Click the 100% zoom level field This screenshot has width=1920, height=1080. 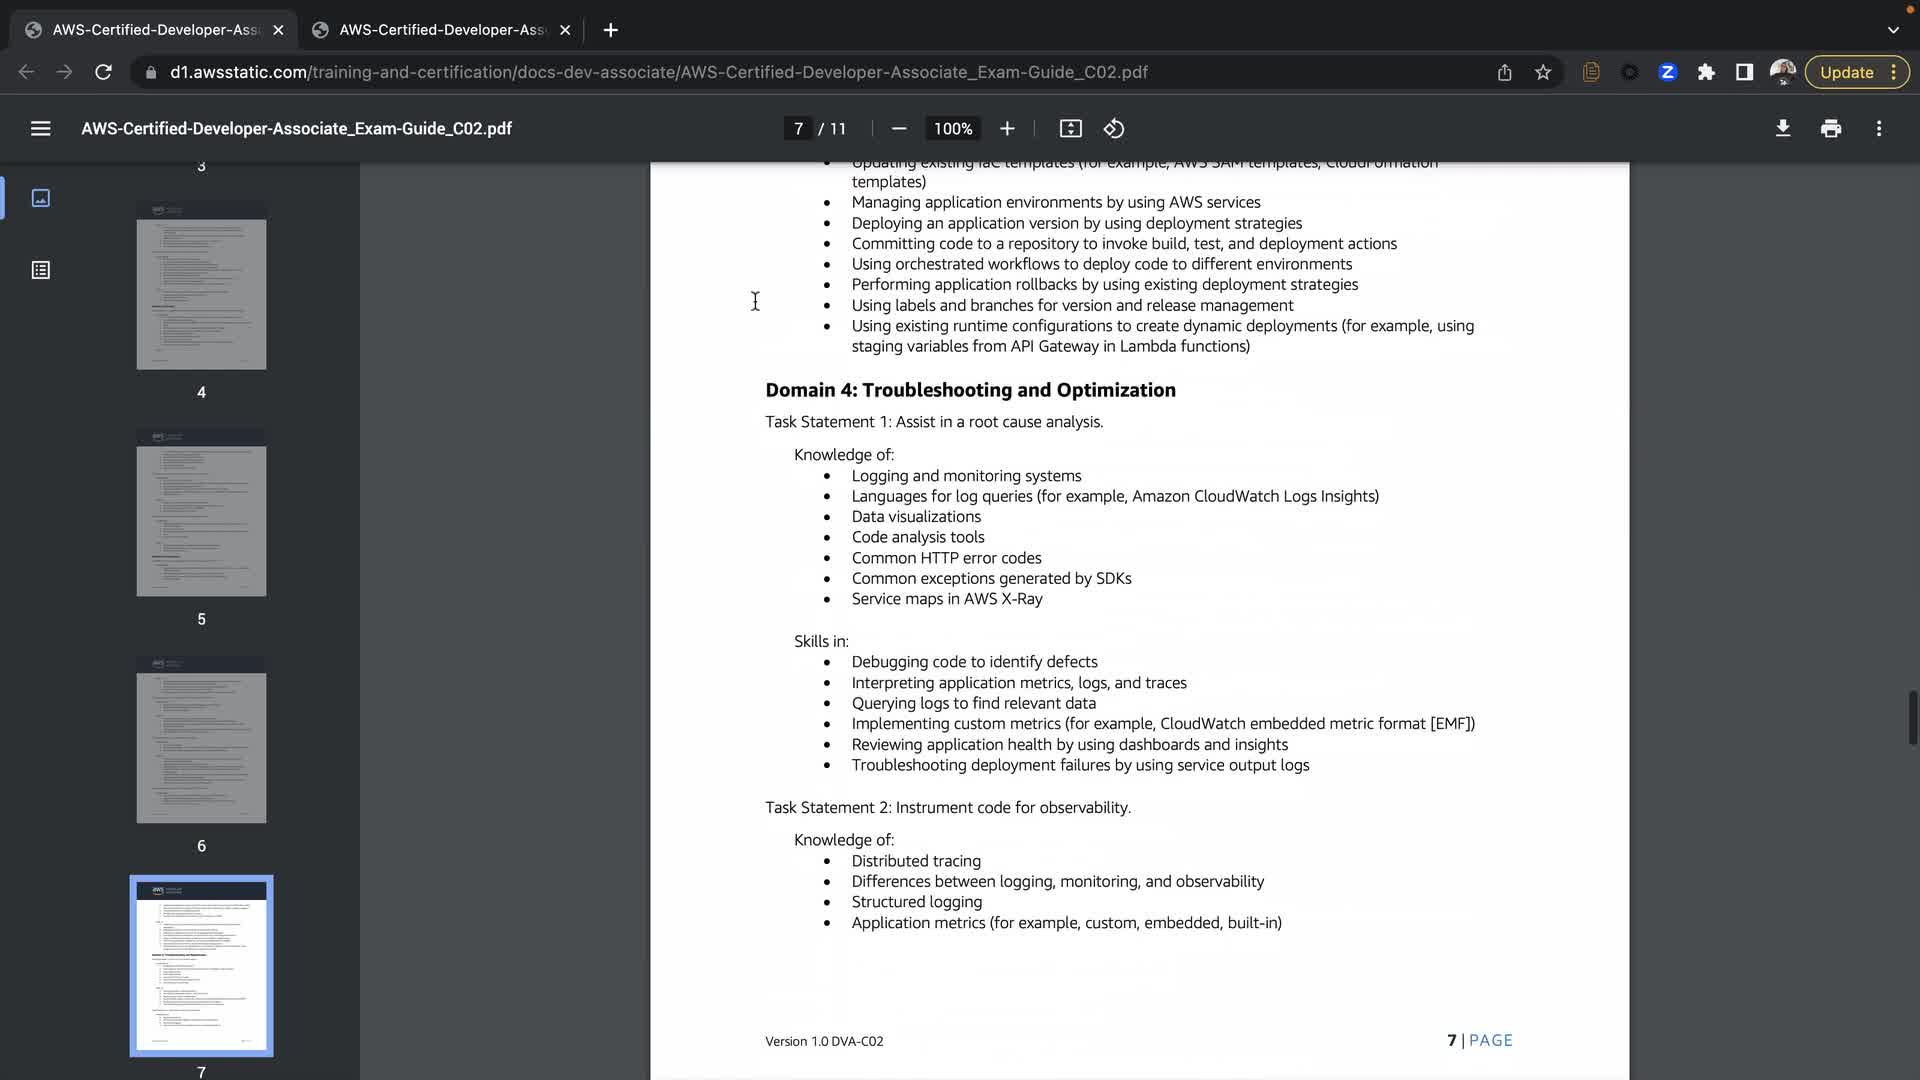coord(952,128)
